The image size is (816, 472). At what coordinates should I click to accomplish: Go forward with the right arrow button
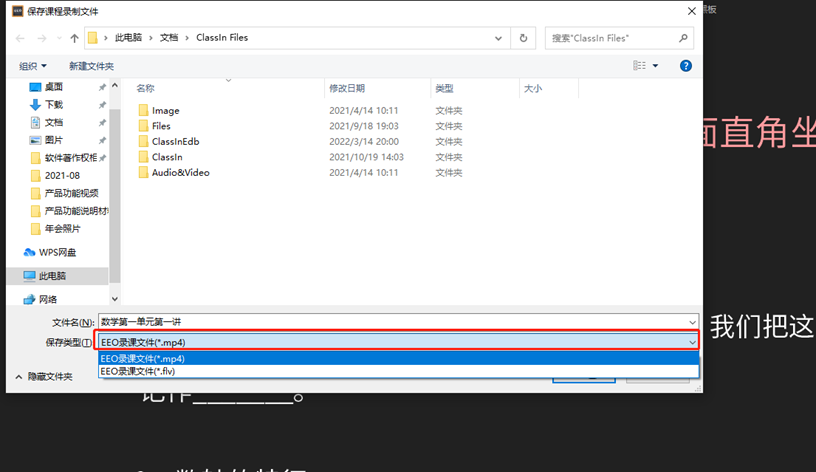tap(42, 38)
